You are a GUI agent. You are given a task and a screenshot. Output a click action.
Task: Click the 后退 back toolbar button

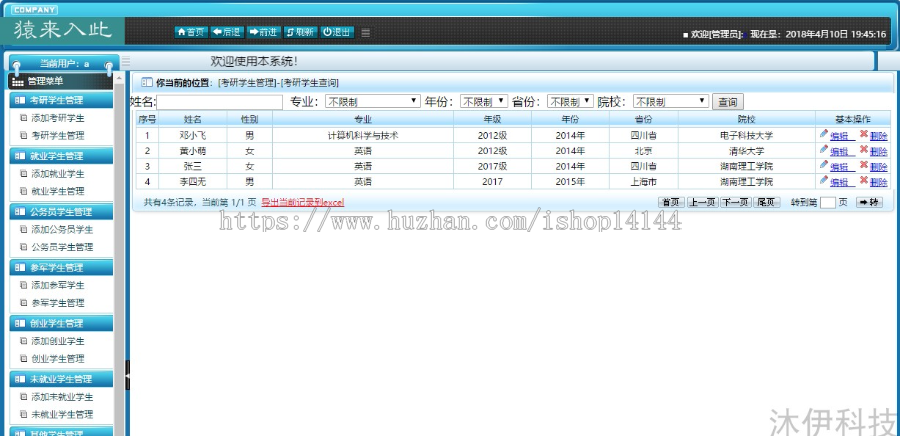point(227,32)
